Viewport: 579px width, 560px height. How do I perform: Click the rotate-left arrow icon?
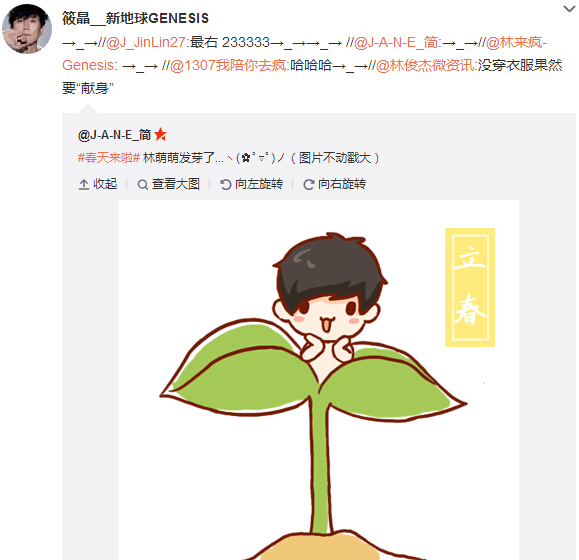225,184
